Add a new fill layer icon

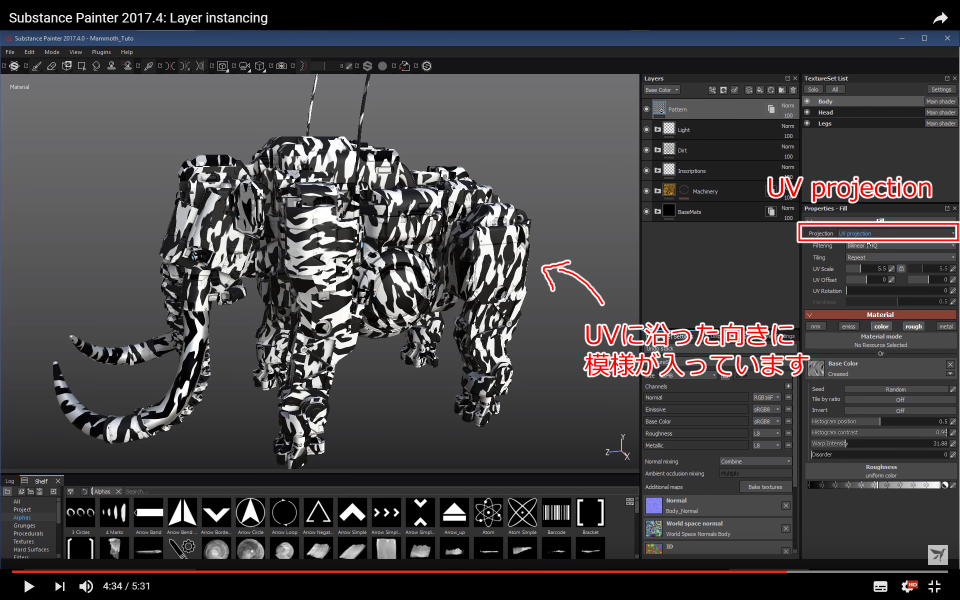760,90
